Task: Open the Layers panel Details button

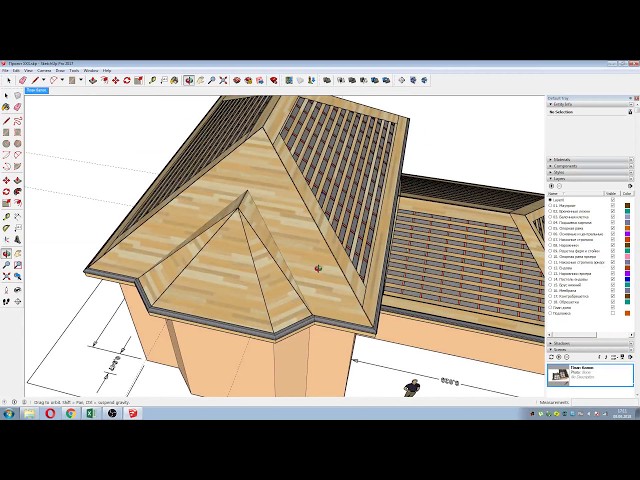Action: tap(631, 186)
